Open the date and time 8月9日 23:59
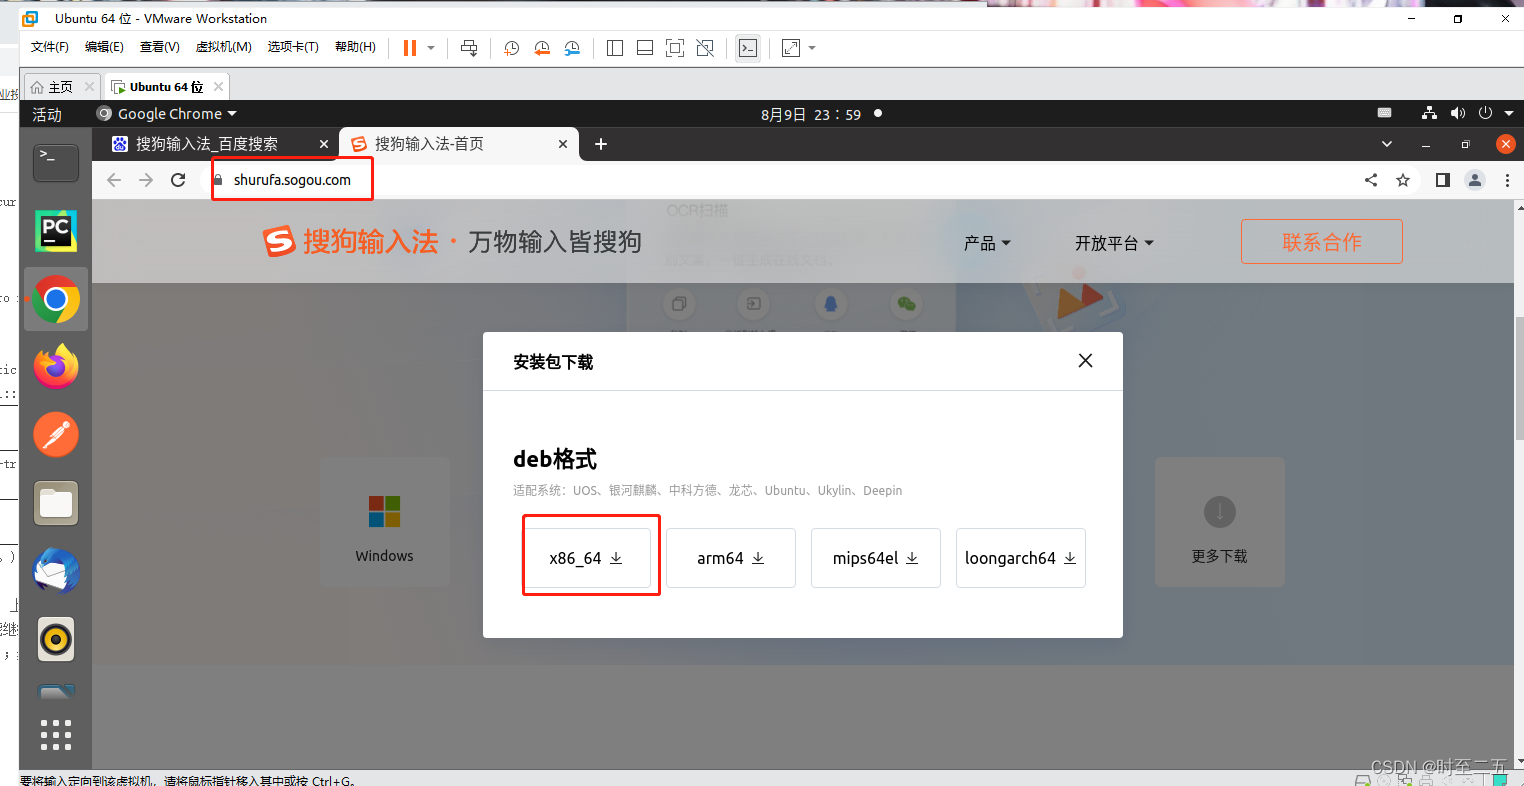The width and height of the screenshot is (1524, 786). 811,114
